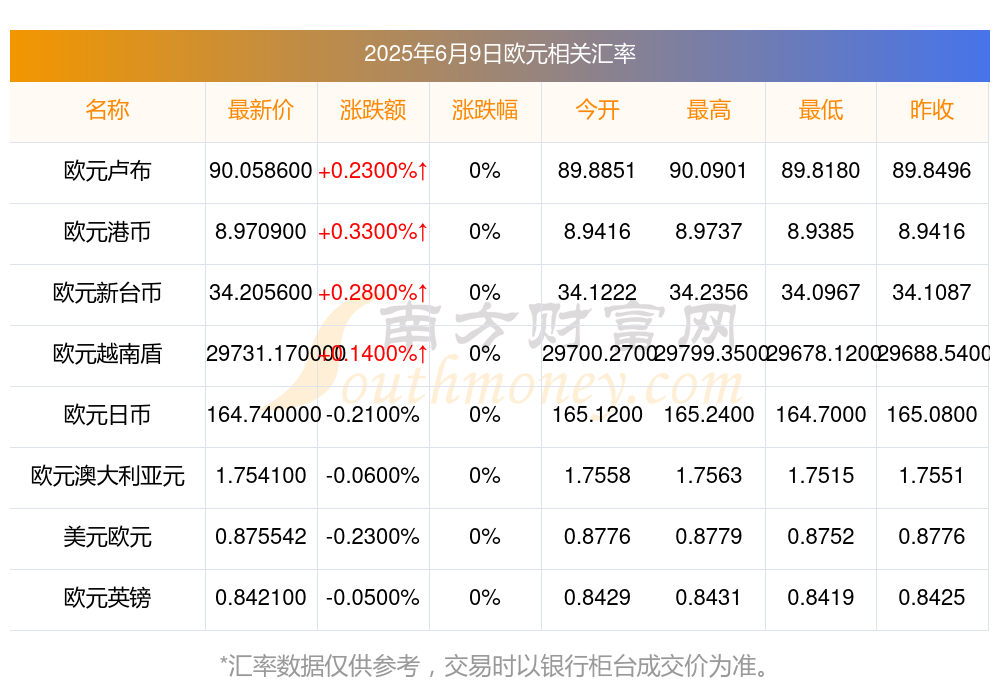Click the 今开 column header
This screenshot has height=698, width=1000.
(x=597, y=110)
